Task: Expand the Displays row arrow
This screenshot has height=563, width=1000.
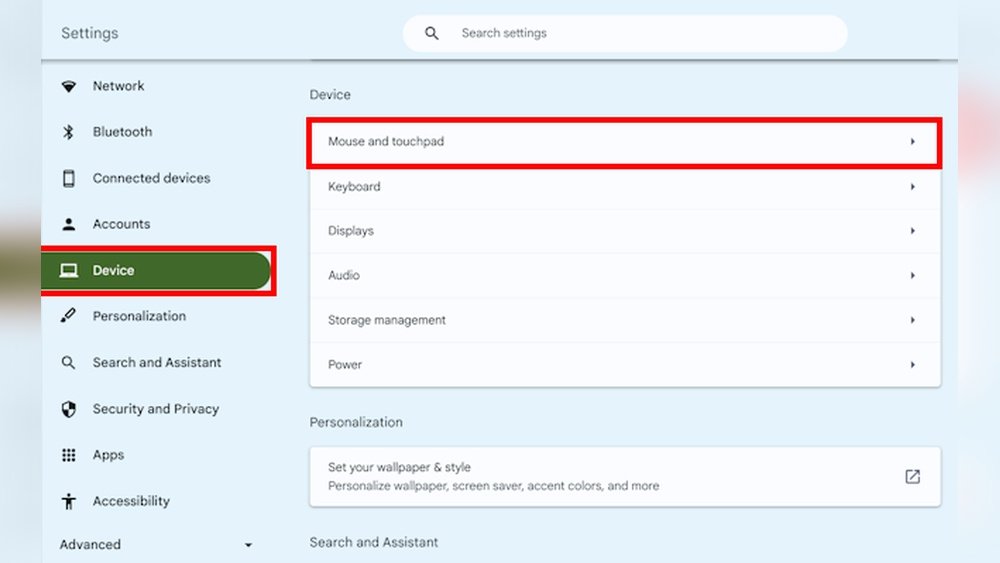Action: click(912, 231)
